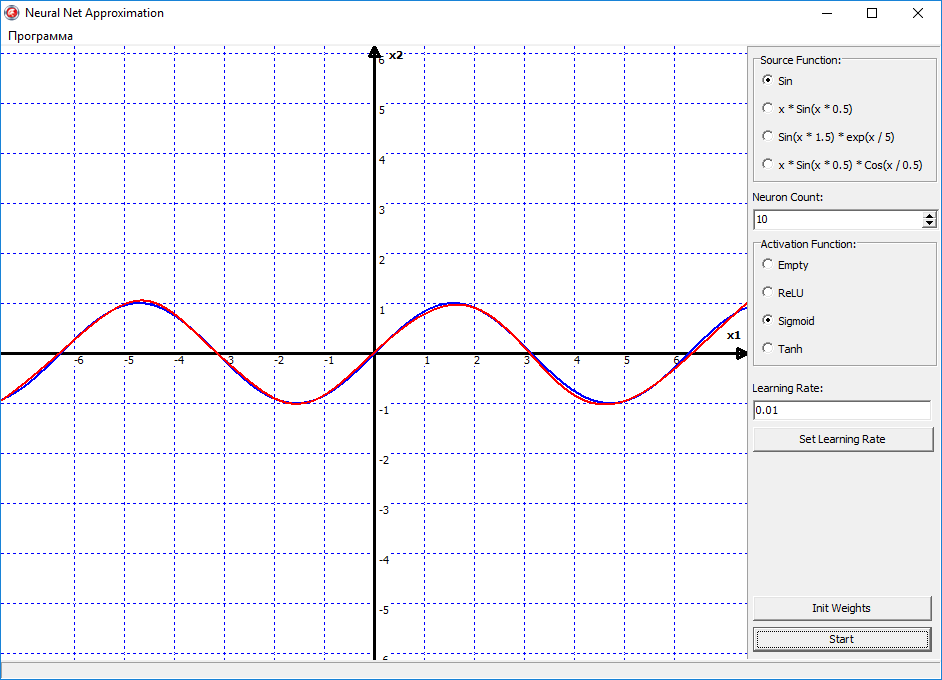Image resolution: width=942 pixels, height=680 pixels.
Task: Minimize the Neural Net Approximation window
Action: point(827,13)
